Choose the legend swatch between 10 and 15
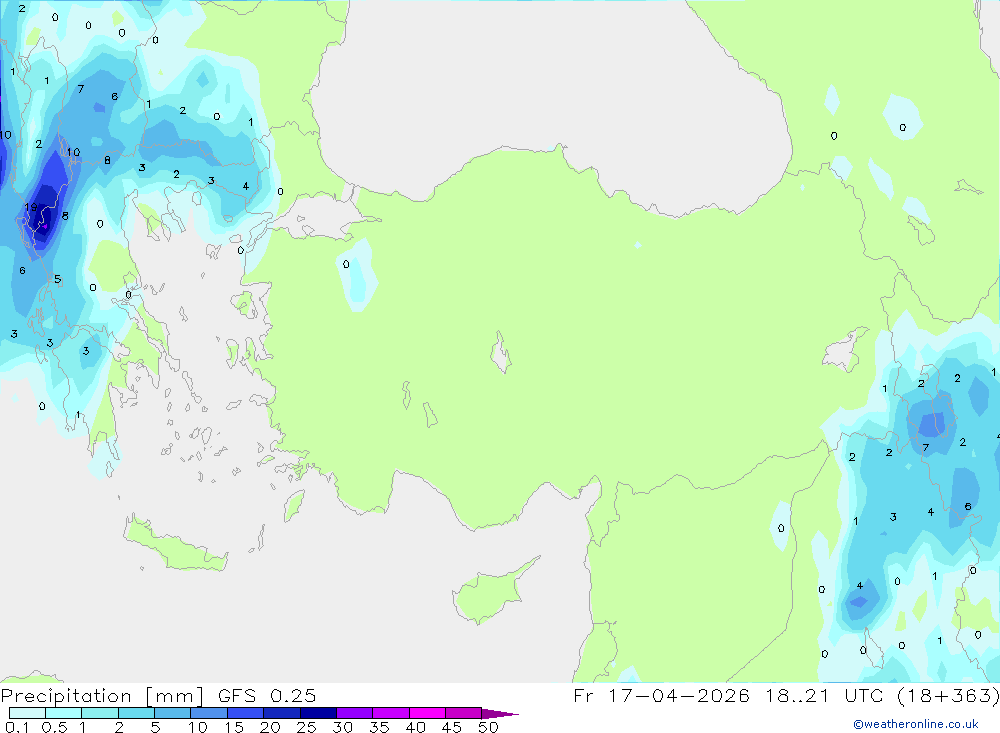The height and width of the screenshot is (733, 1000). (x=209, y=713)
